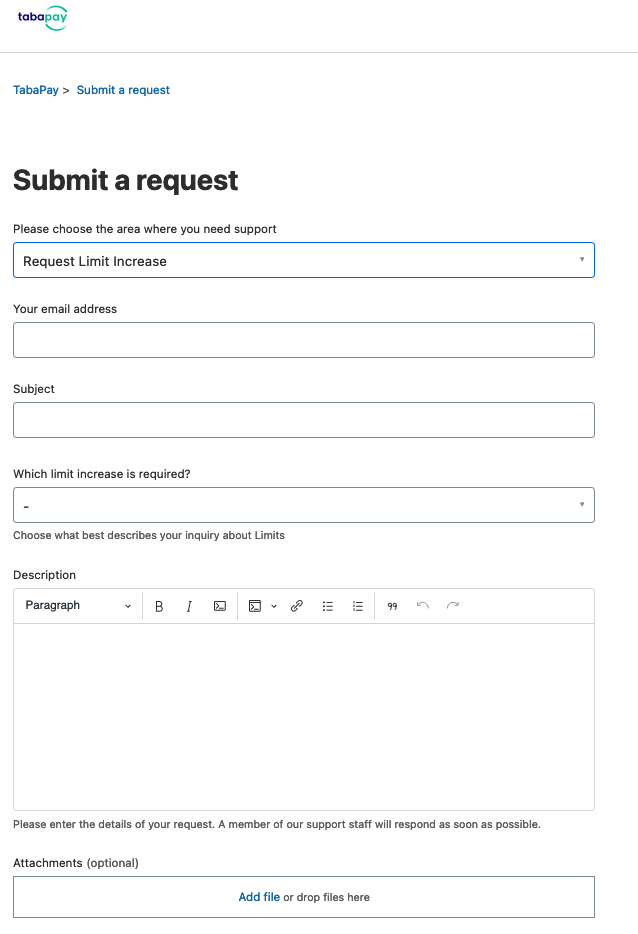This screenshot has height=934, width=638.
Task: Redo the edit in description editor
Action: pos(453,606)
